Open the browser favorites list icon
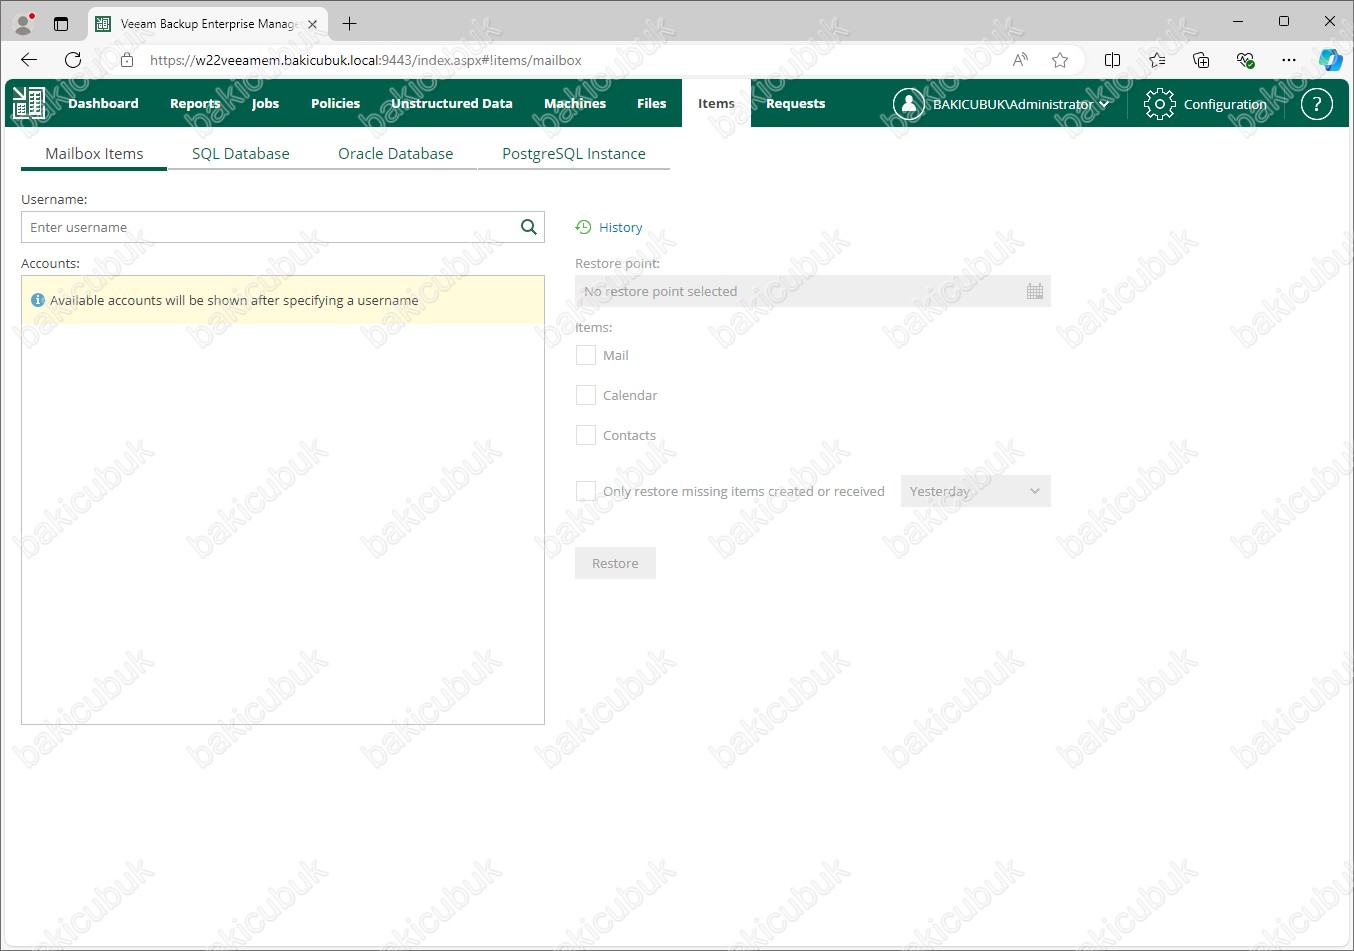This screenshot has width=1354, height=951. pyautogui.click(x=1157, y=60)
